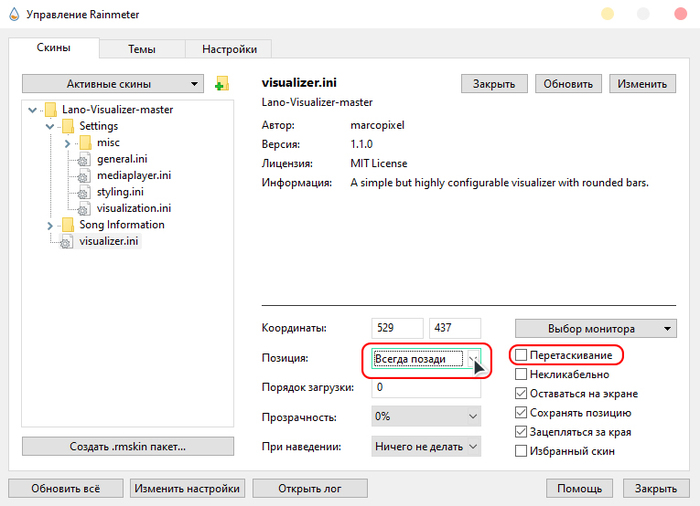Click the Создать .rmskin пакет button
This screenshot has height=506, width=700.
pyautogui.click(x=127, y=446)
